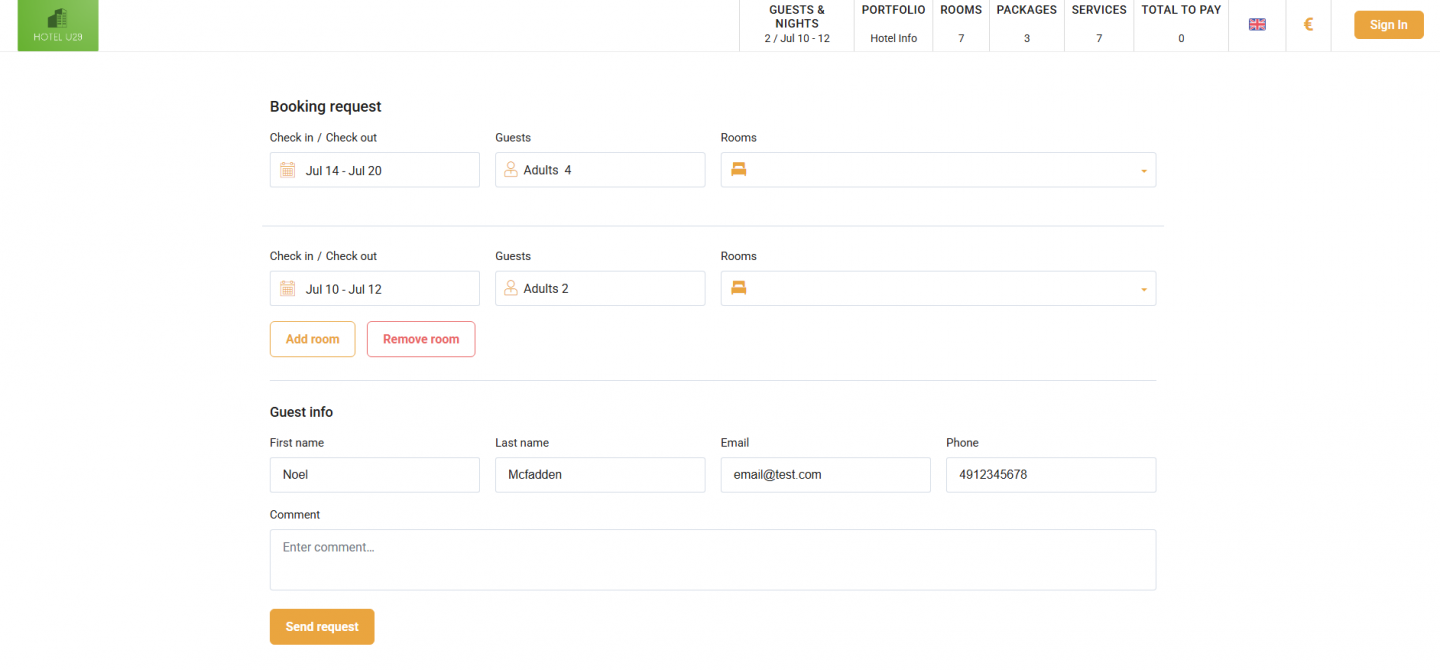Open Guests & Nights in top navigation
Screen dimensions: 1440x670
click(x=797, y=25)
